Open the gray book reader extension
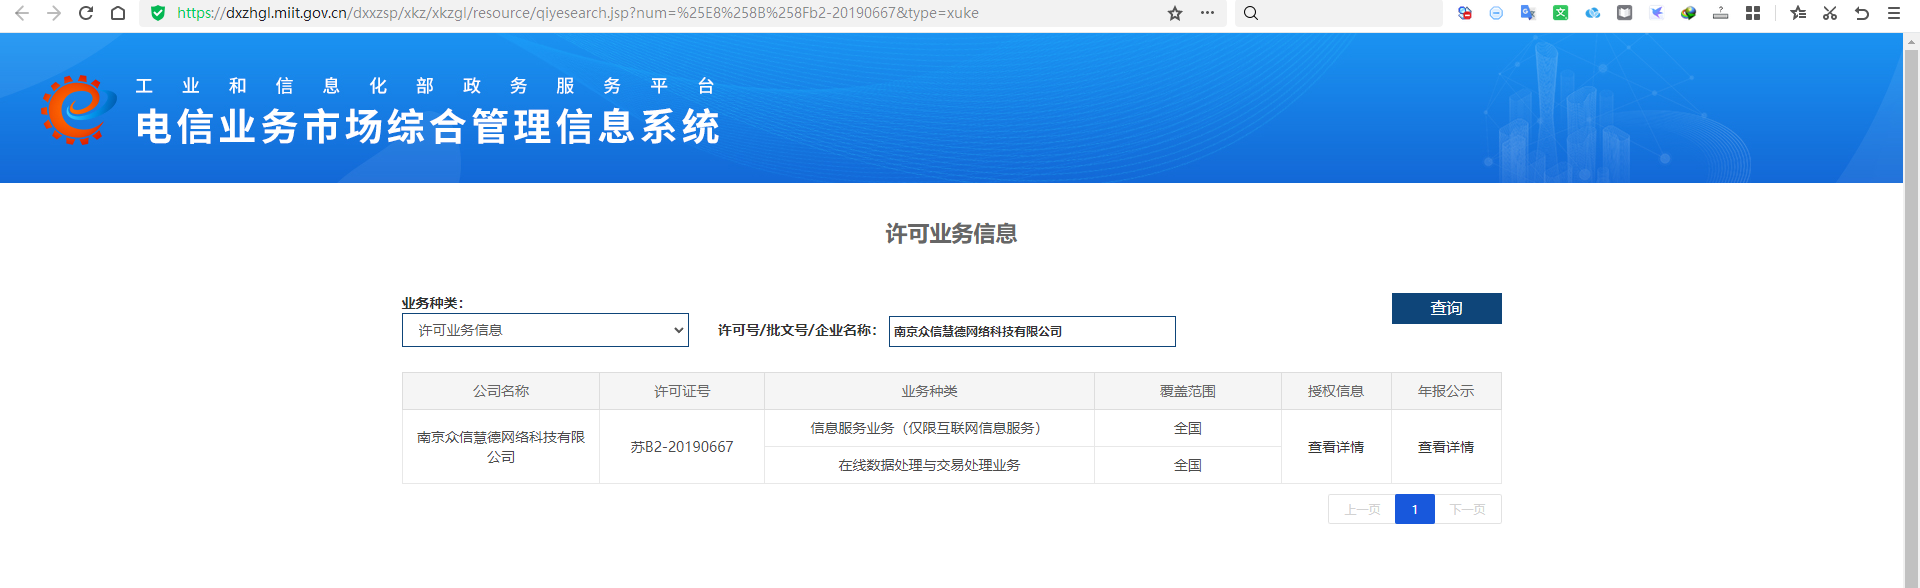Image resolution: width=1920 pixels, height=588 pixels. pos(1624,13)
